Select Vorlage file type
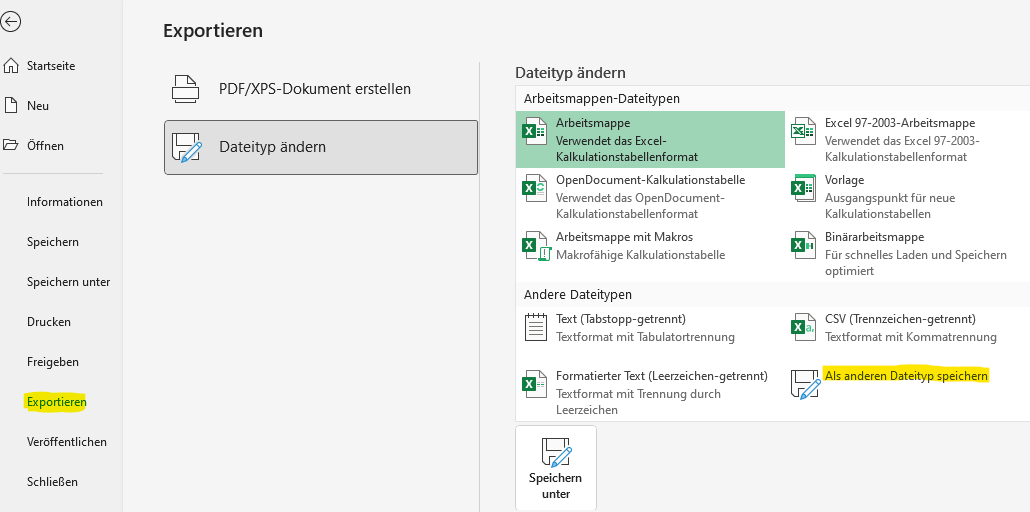 (844, 179)
